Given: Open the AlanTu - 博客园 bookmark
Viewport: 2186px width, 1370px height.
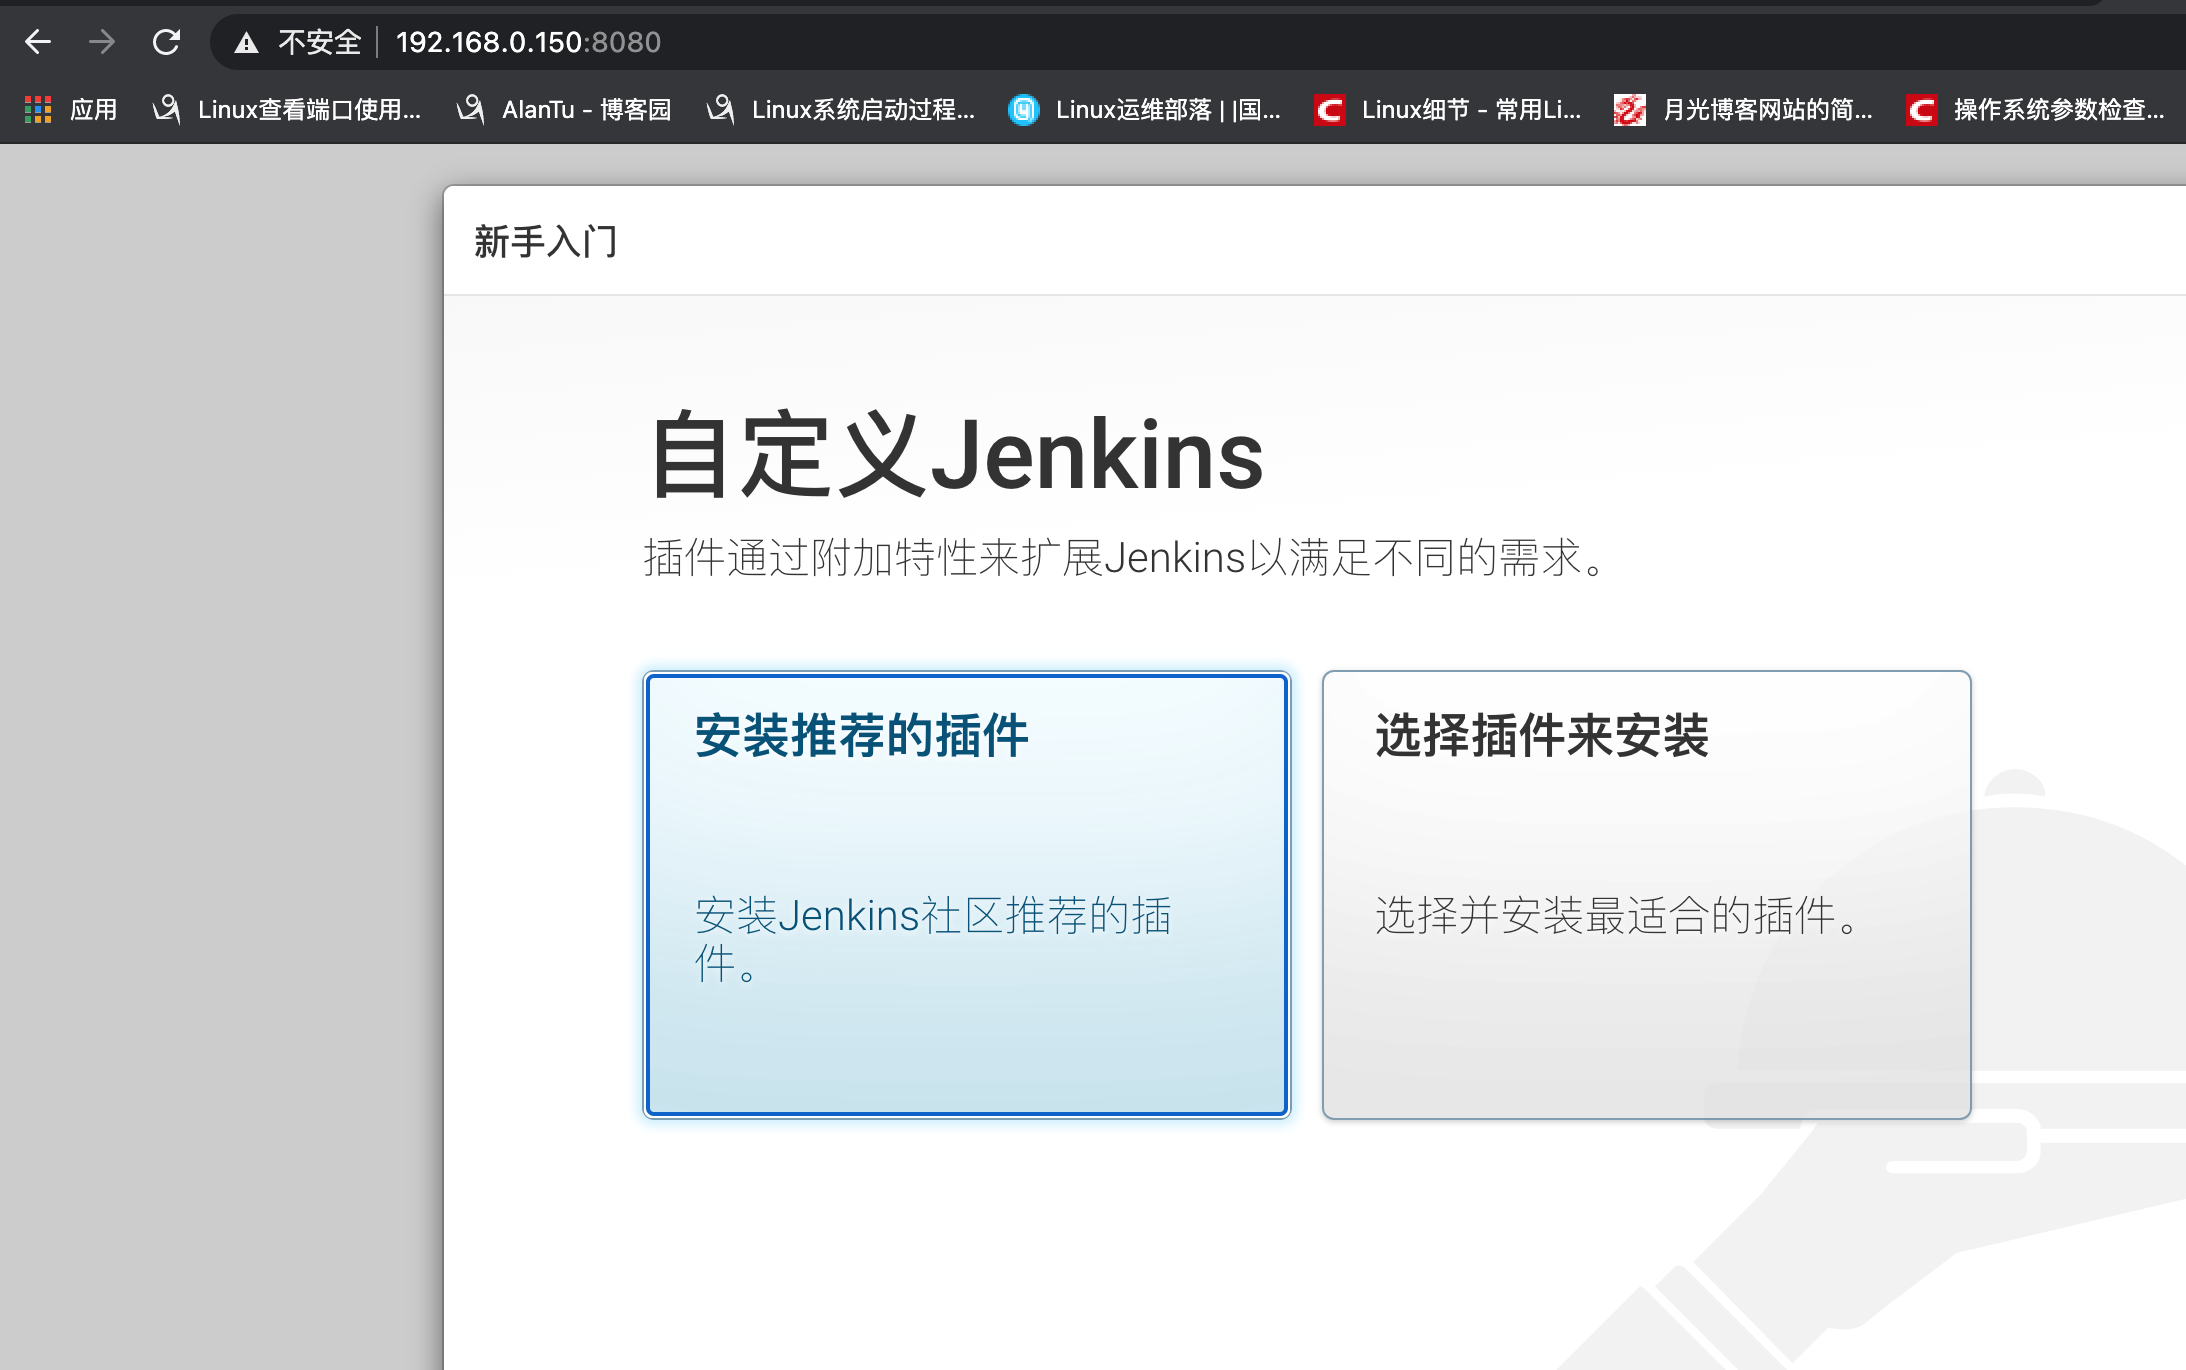Looking at the screenshot, I should tap(564, 109).
